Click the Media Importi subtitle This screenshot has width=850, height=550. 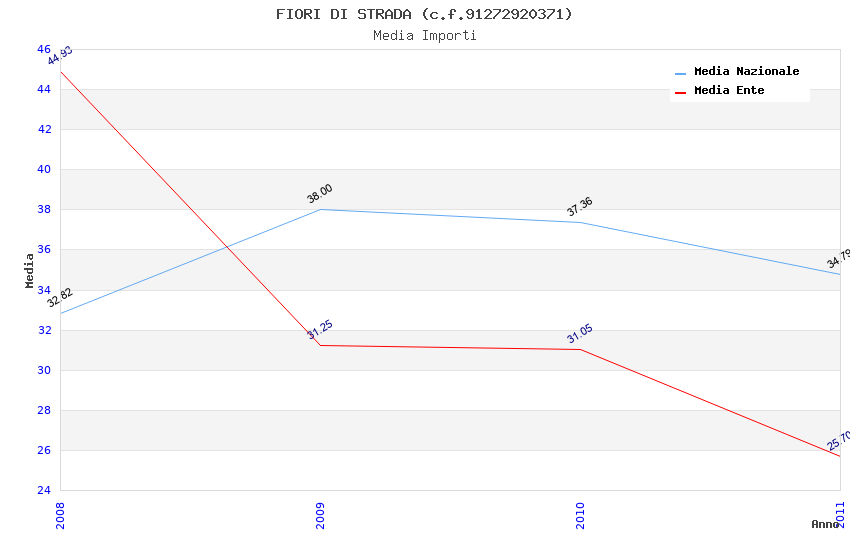(425, 36)
